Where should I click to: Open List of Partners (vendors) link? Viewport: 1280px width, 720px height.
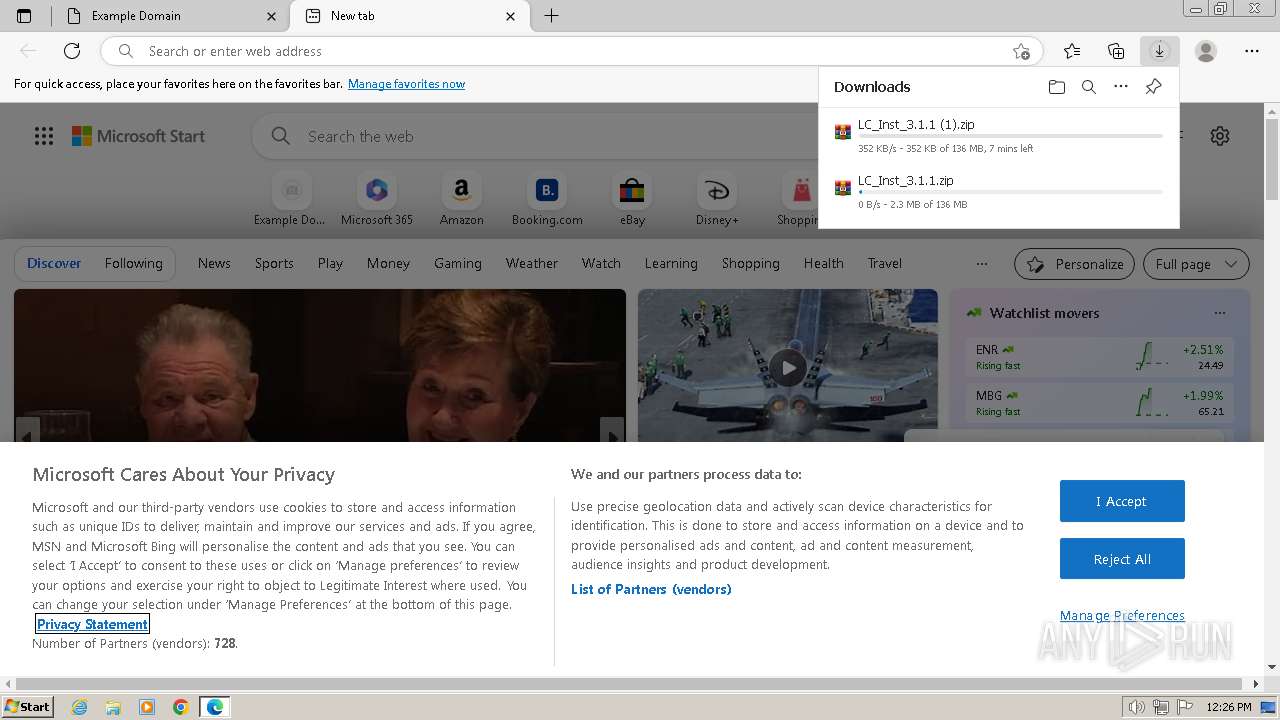click(x=651, y=589)
